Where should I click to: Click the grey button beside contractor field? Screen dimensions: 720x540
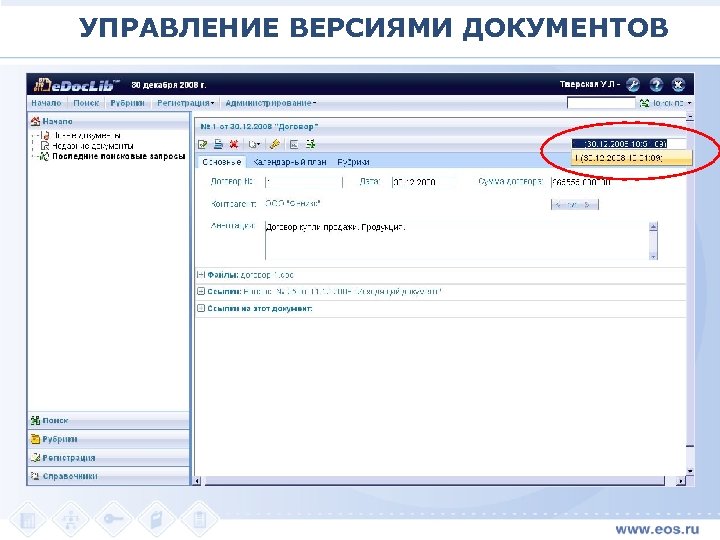click(575, 204)
